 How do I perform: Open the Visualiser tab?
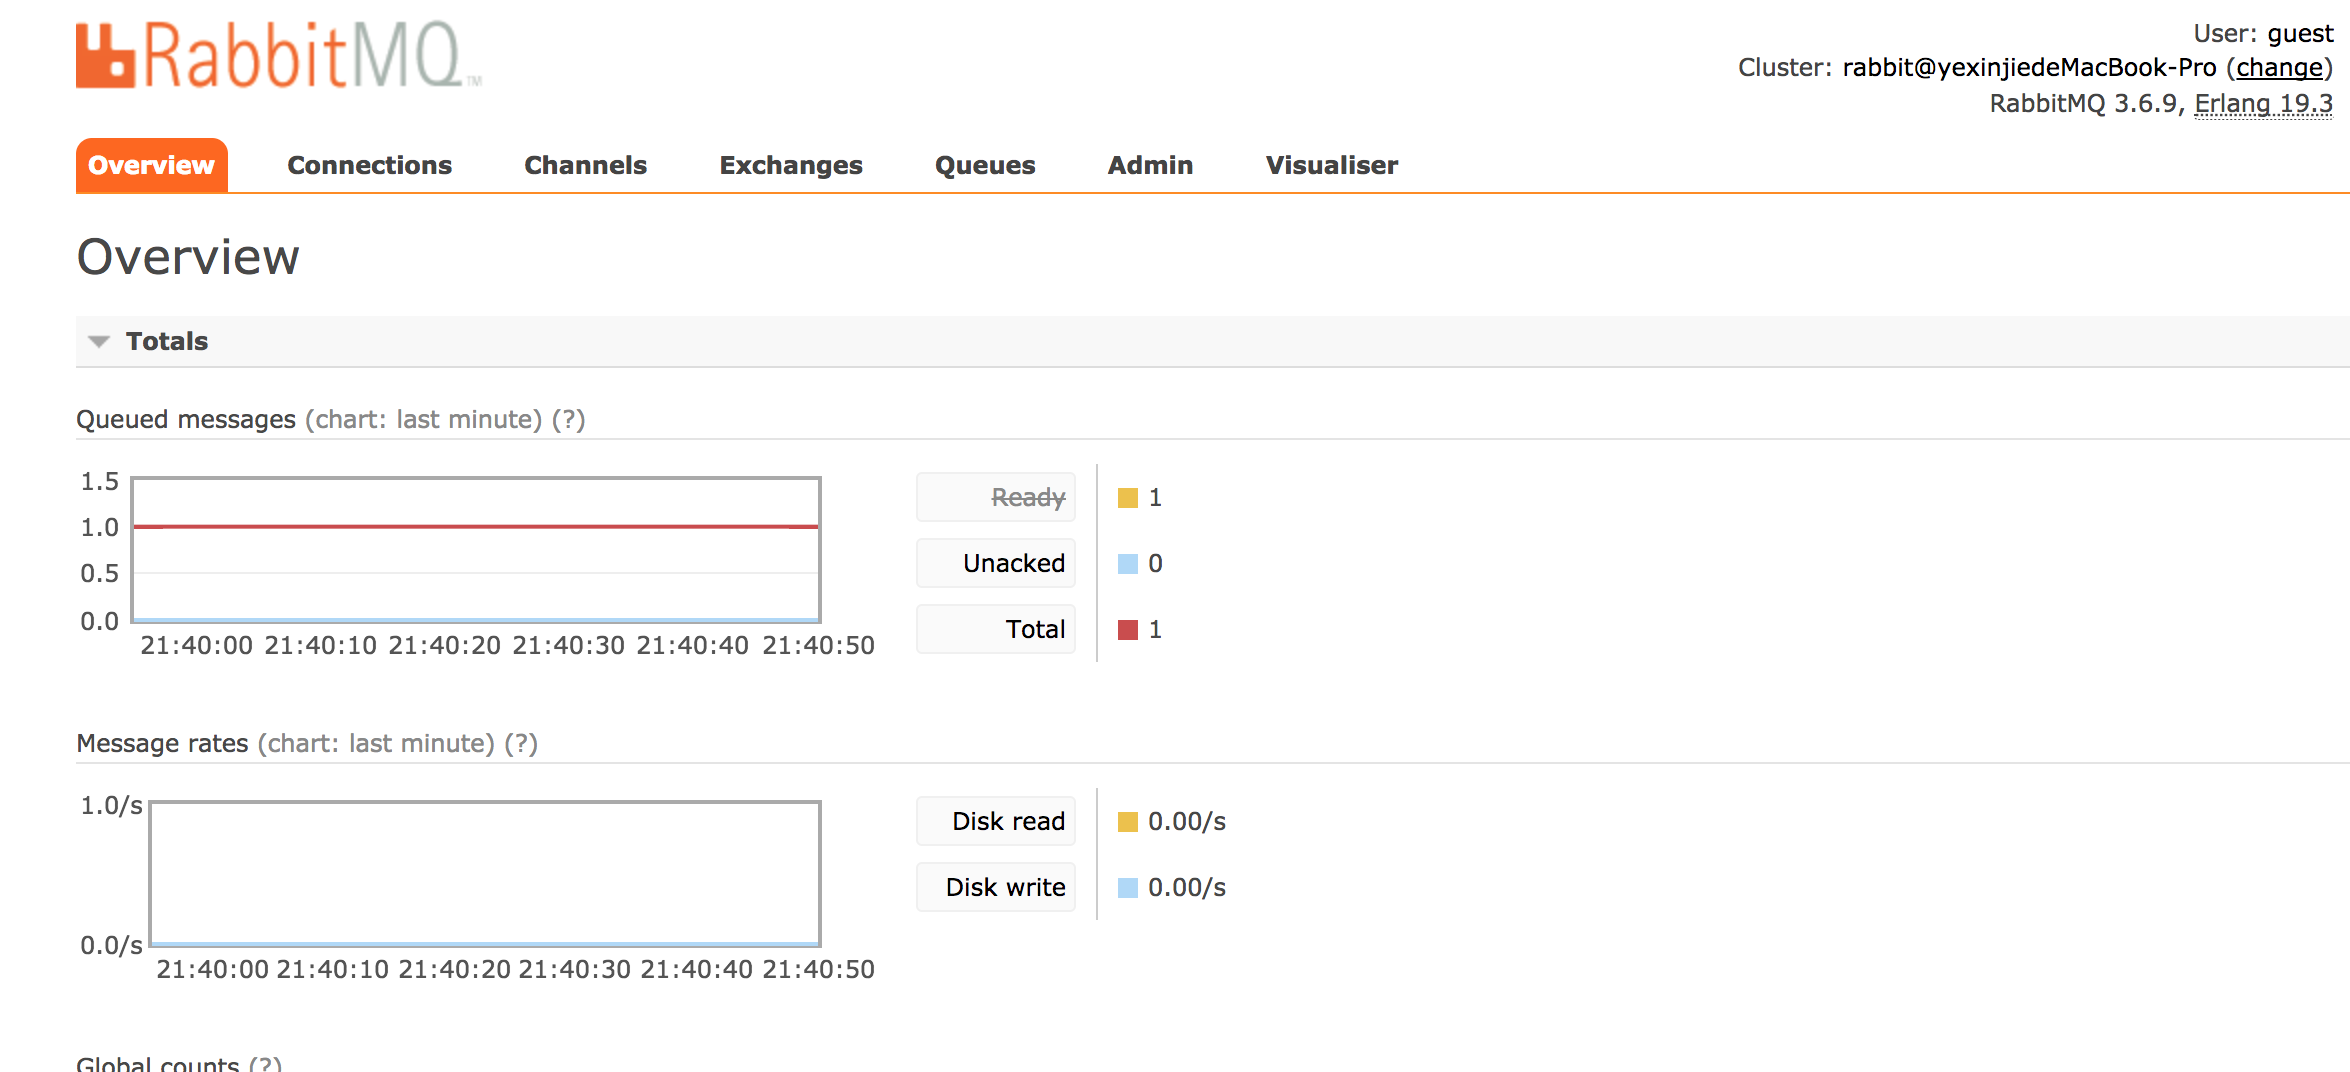pyautogui.click(x=1331, y=165)
